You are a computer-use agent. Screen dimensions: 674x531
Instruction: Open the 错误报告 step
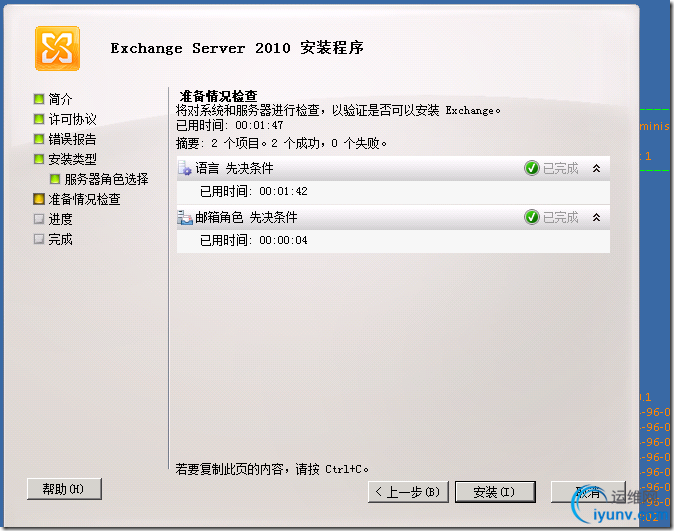[72, 139]
